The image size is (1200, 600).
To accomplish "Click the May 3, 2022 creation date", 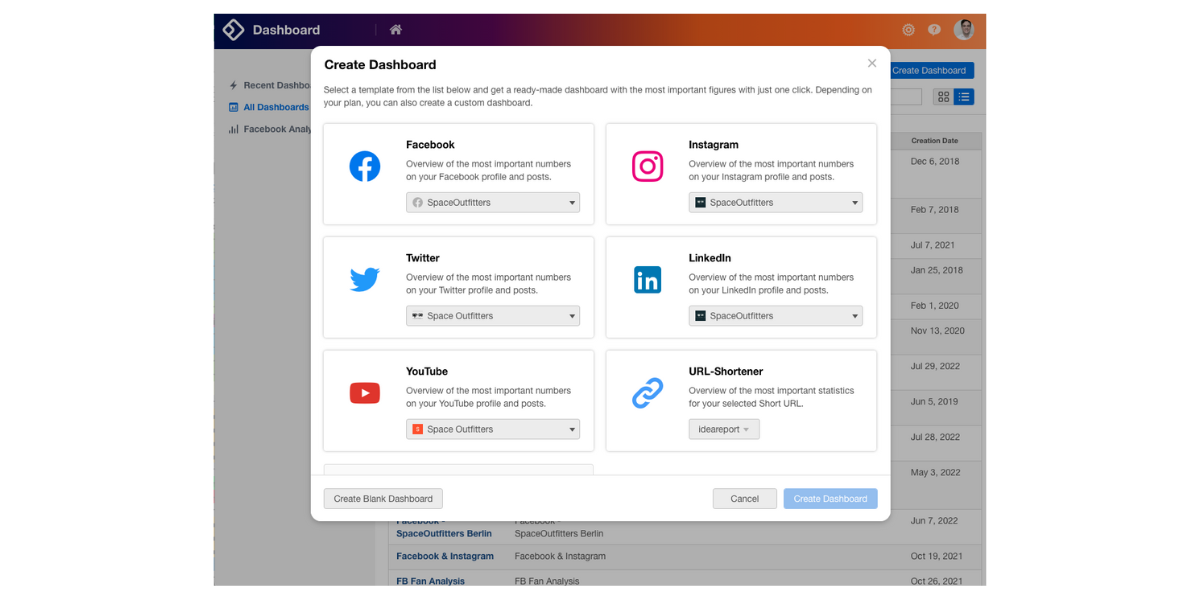I will point(935,472).
